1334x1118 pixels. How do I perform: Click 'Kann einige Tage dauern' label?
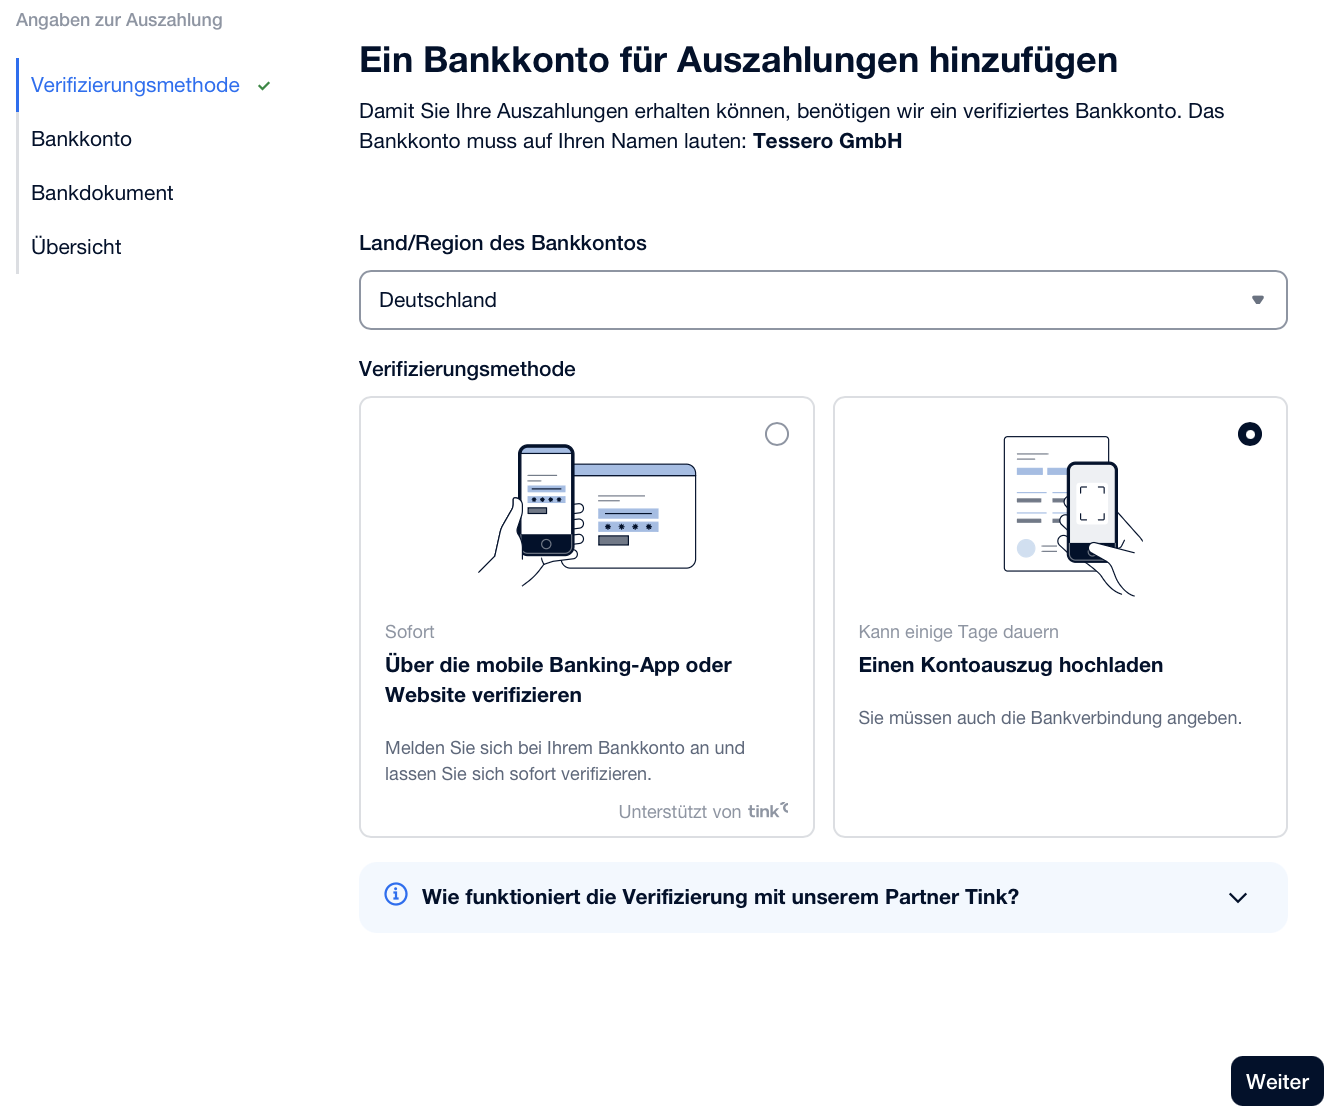pyautogui.click(x=958, y=632)
